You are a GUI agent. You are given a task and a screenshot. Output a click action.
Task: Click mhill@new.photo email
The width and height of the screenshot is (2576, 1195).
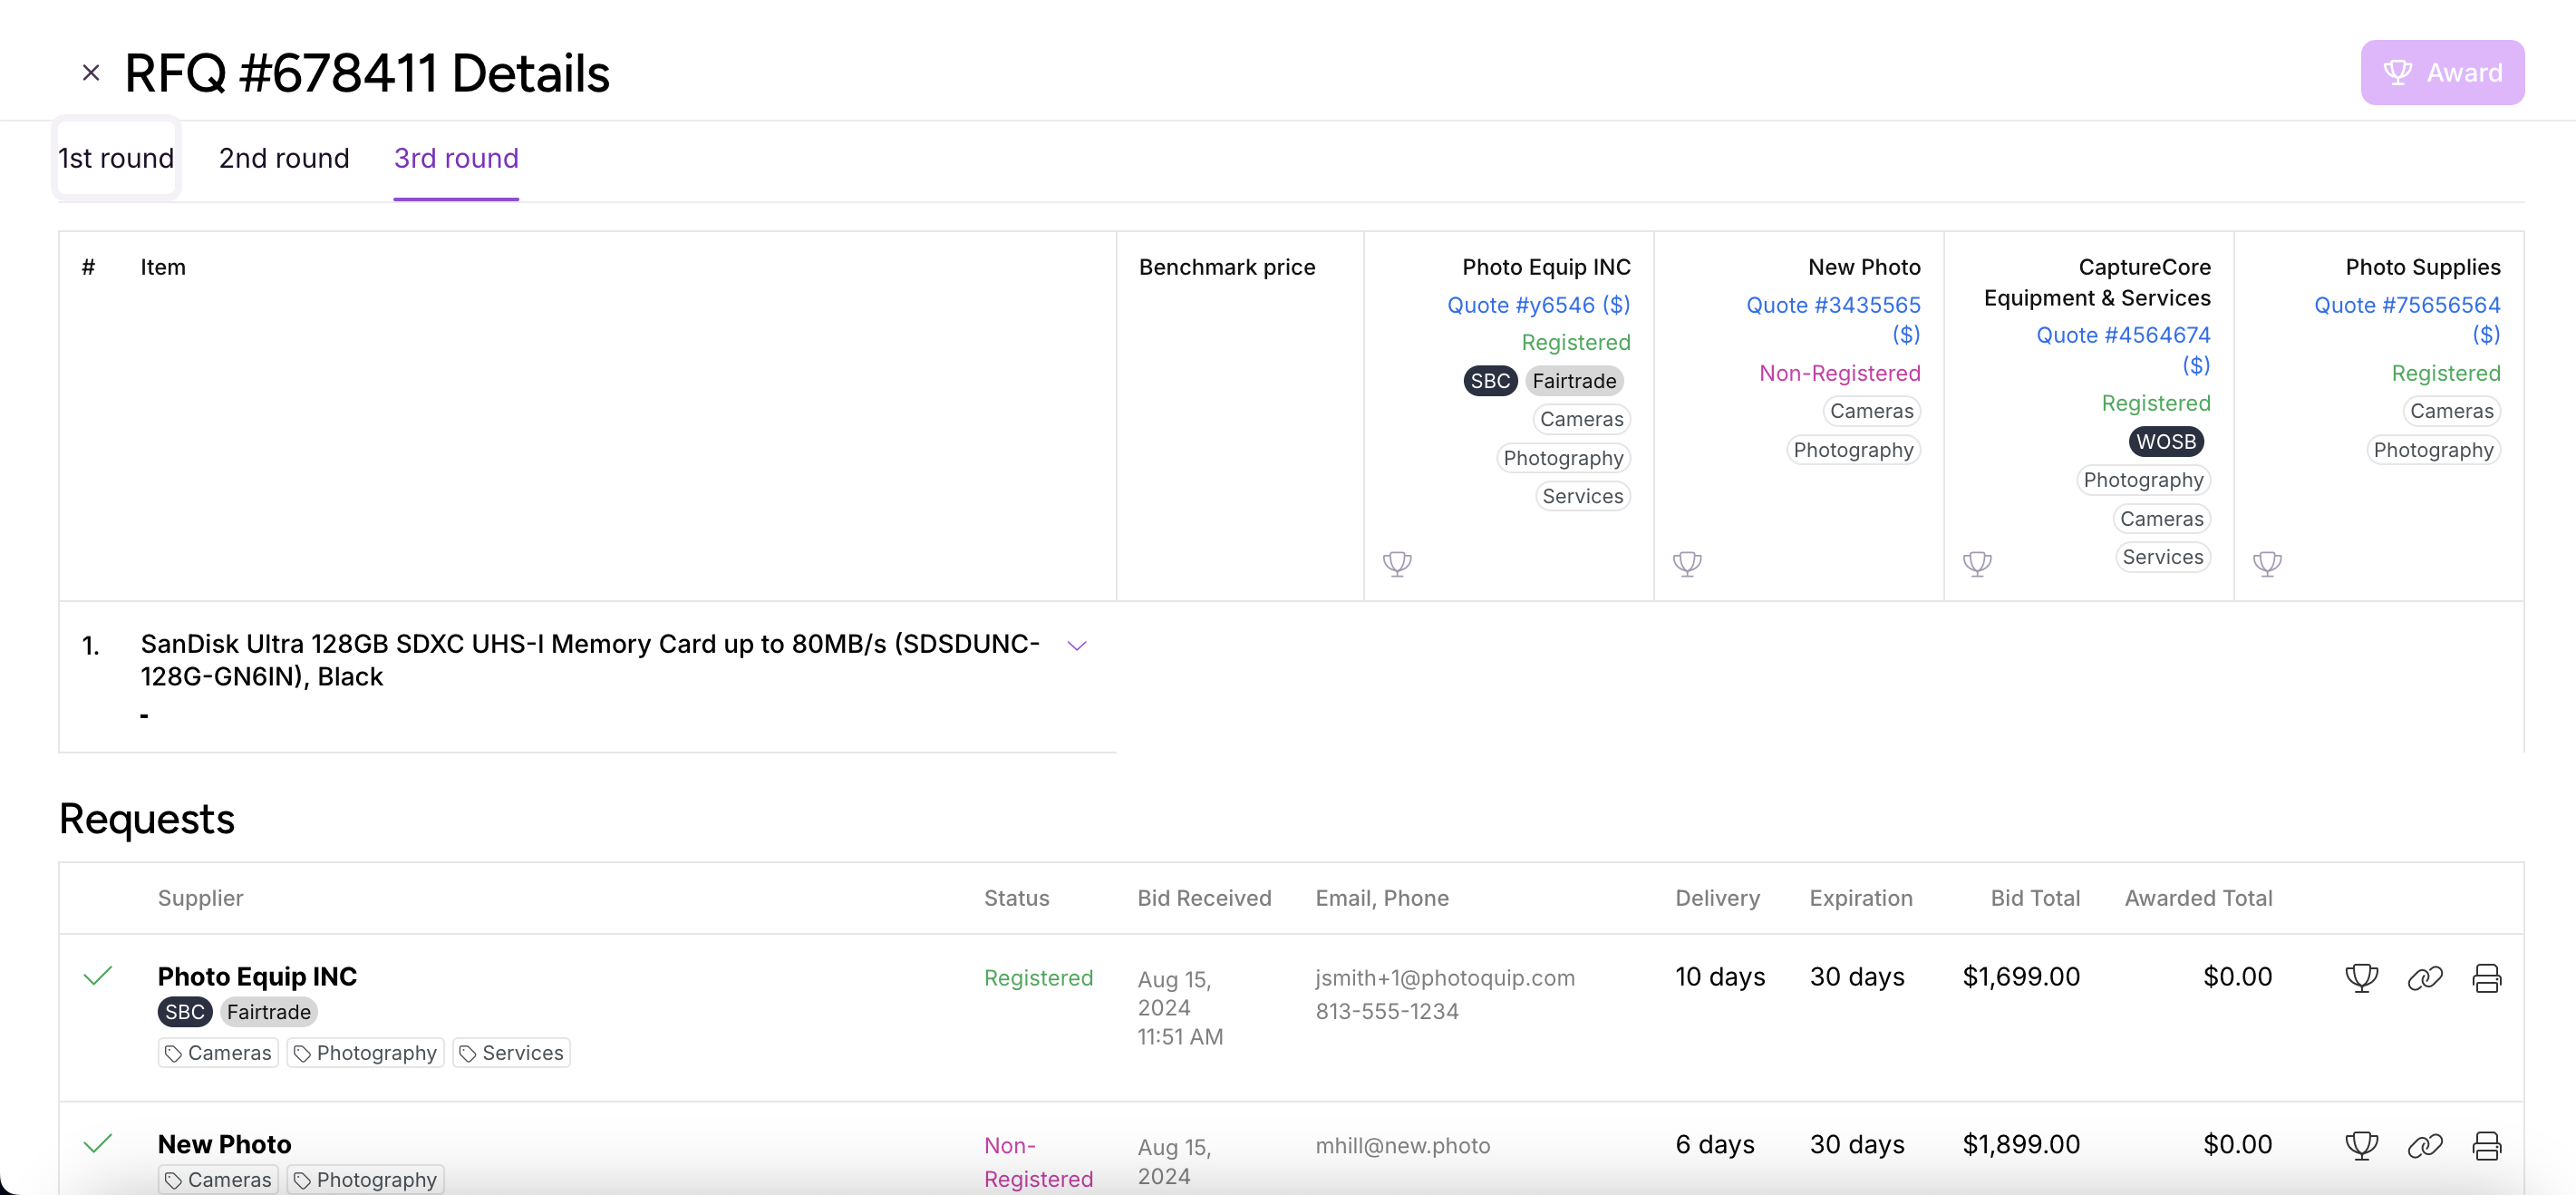(x=1403, y=1146)
